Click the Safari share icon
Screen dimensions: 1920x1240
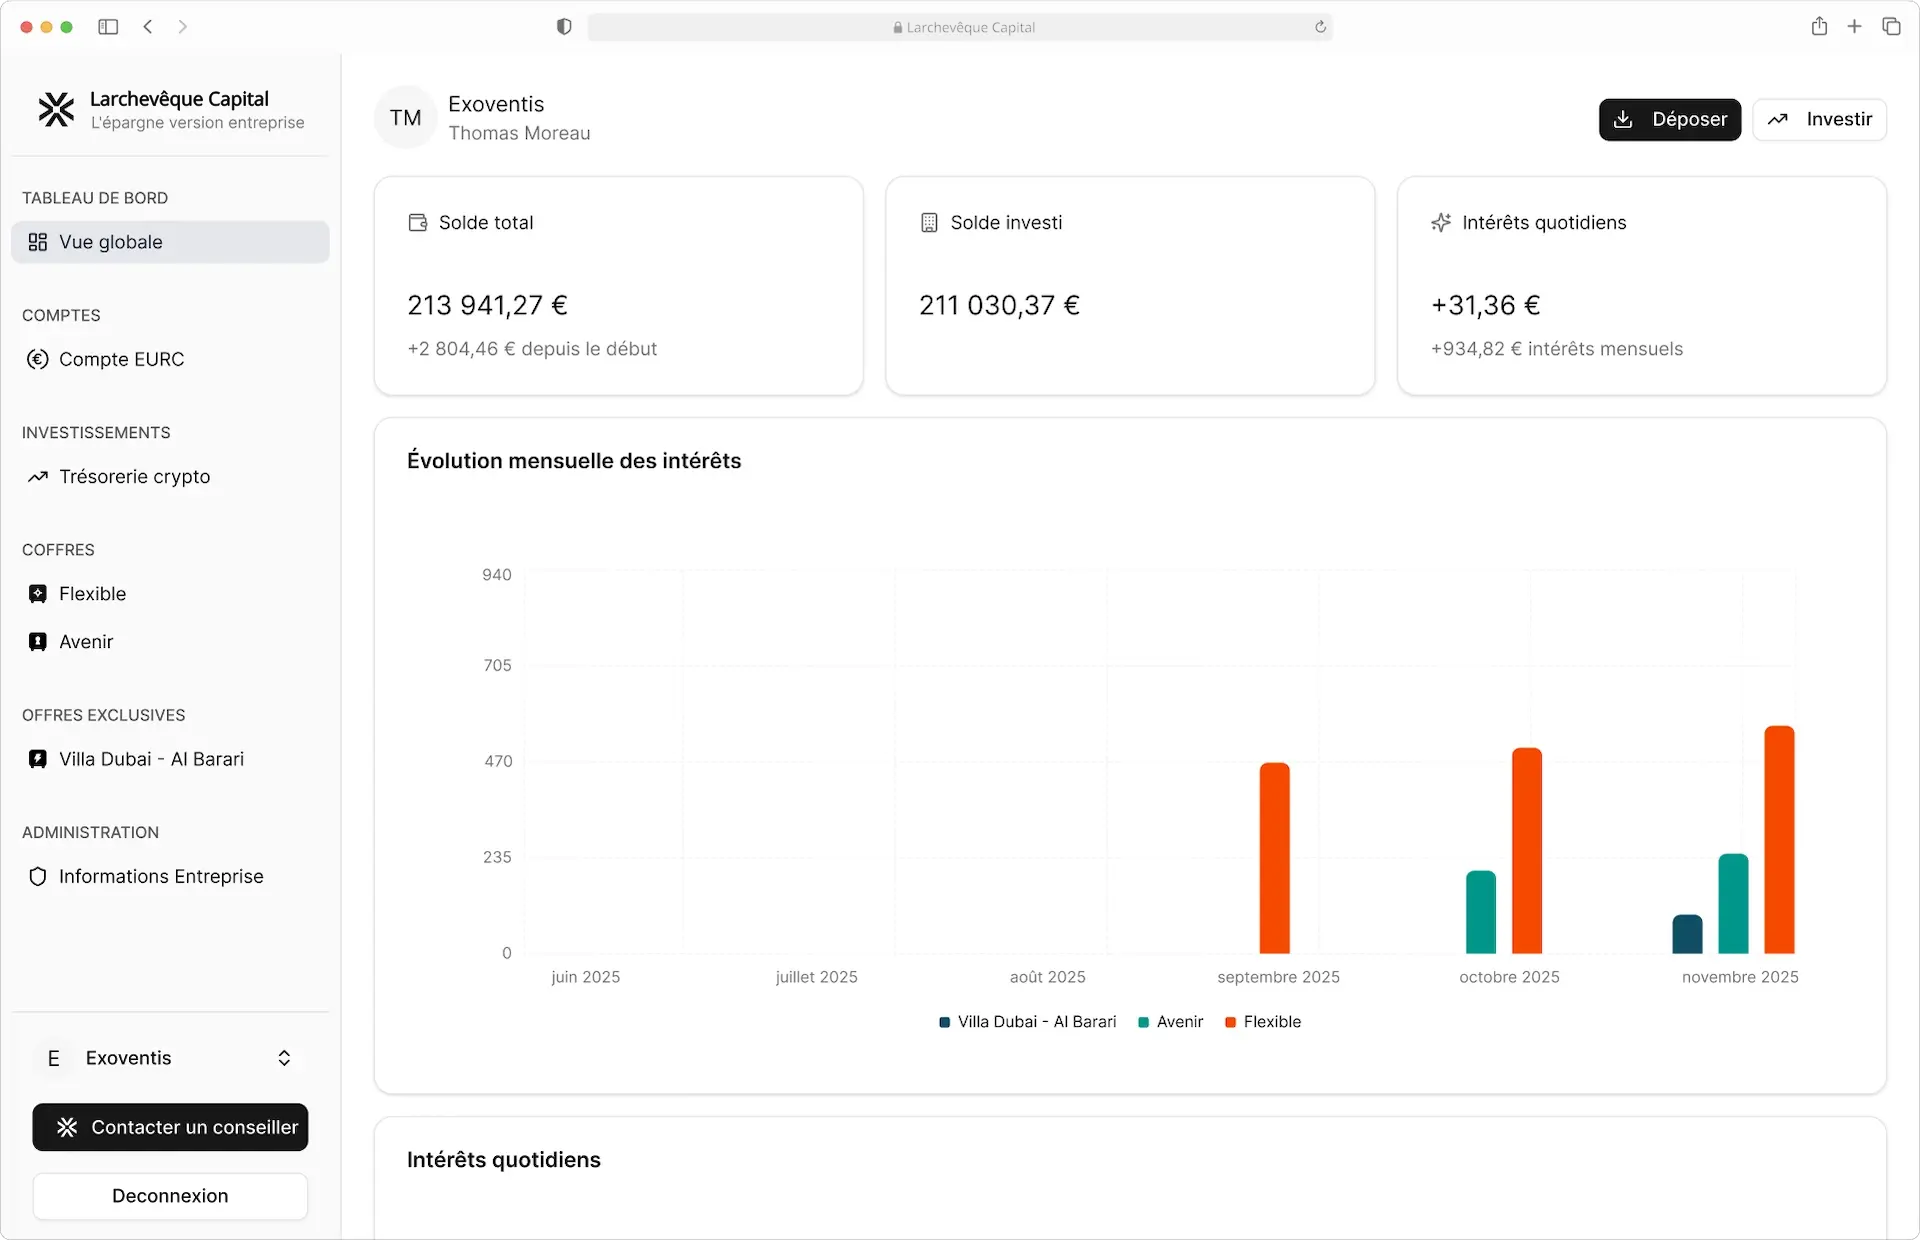coord(1819,27)
